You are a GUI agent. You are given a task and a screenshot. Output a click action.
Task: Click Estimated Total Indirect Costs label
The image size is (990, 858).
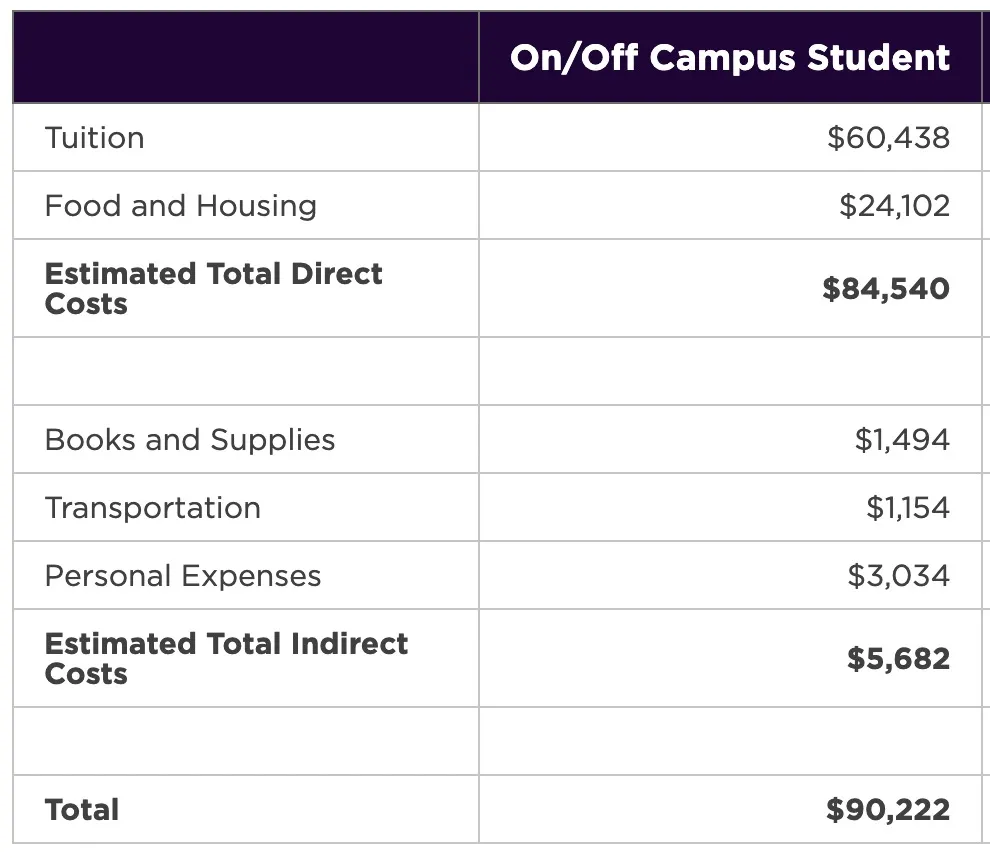tap(226, 658)
